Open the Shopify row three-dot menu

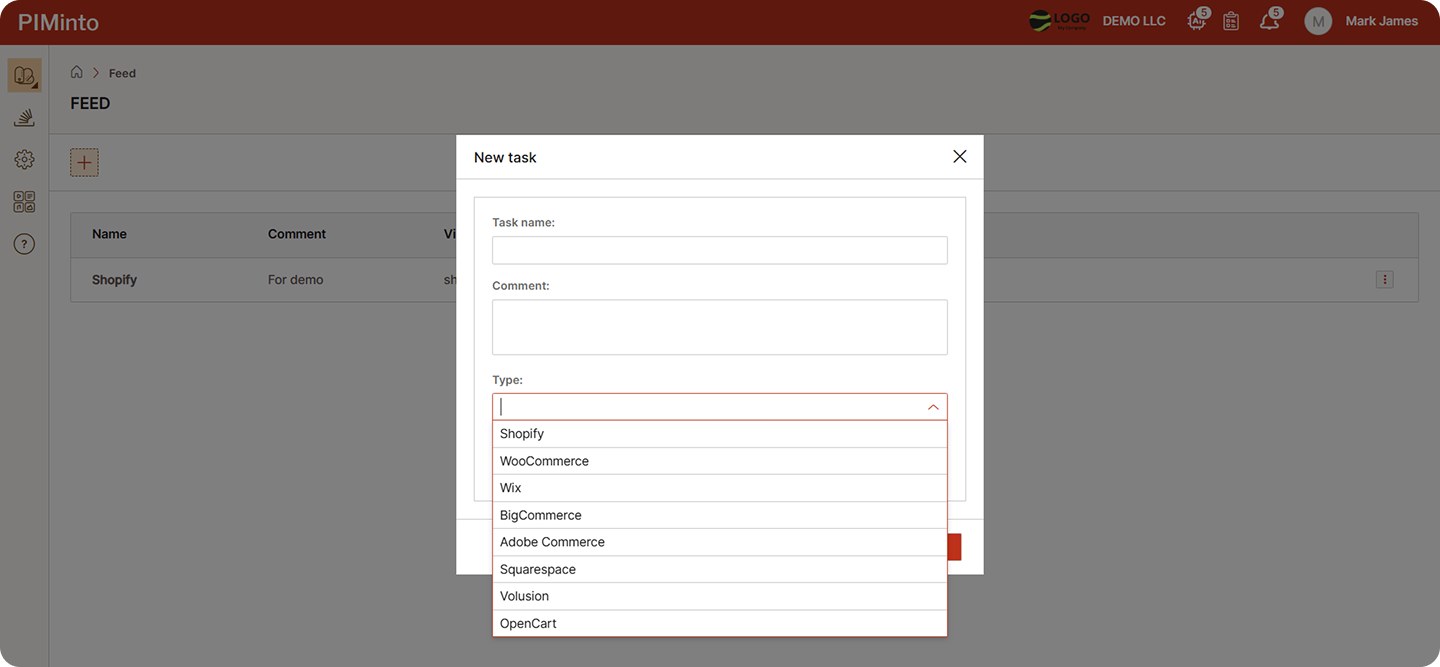click(x=1385, y=280)
